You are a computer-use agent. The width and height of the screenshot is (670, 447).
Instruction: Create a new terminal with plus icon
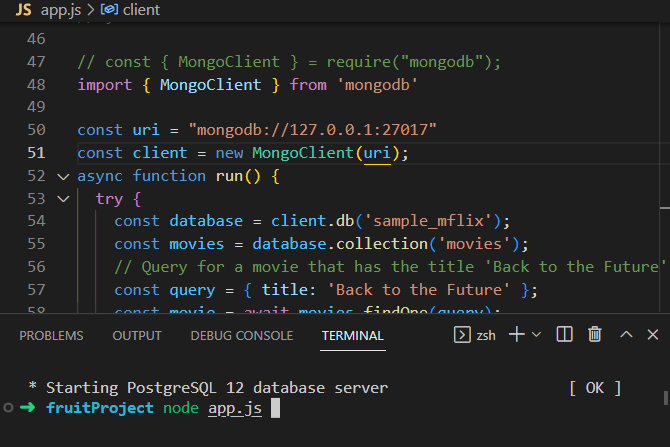coord(517,335)
